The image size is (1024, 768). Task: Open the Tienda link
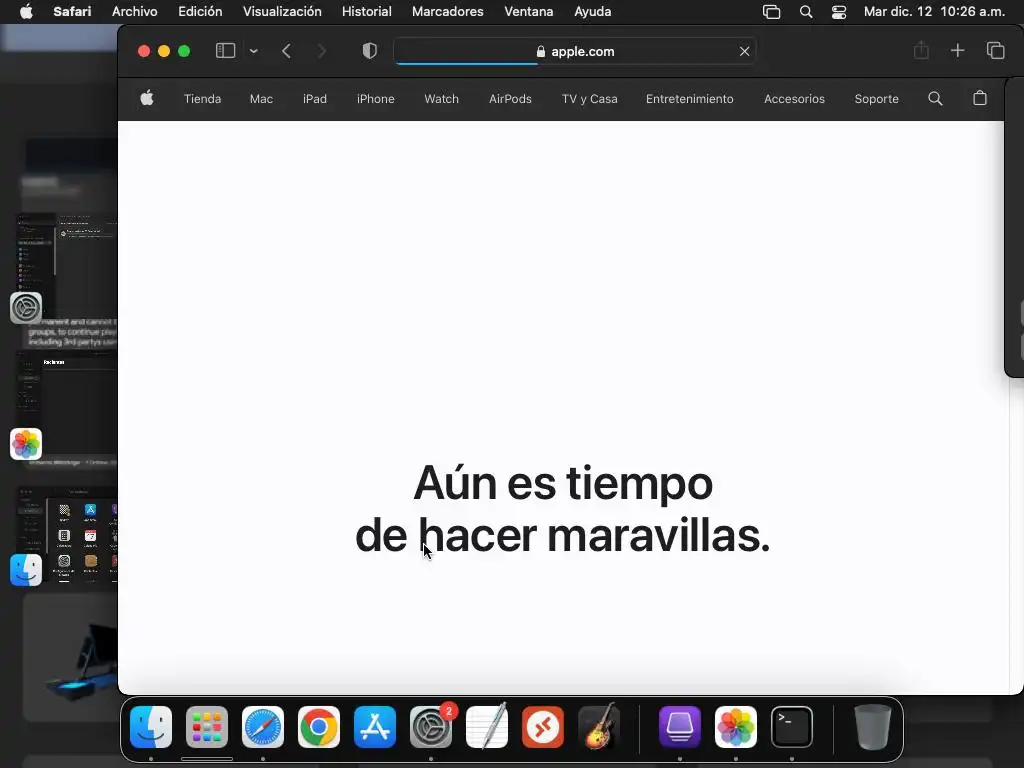[202, 99]
